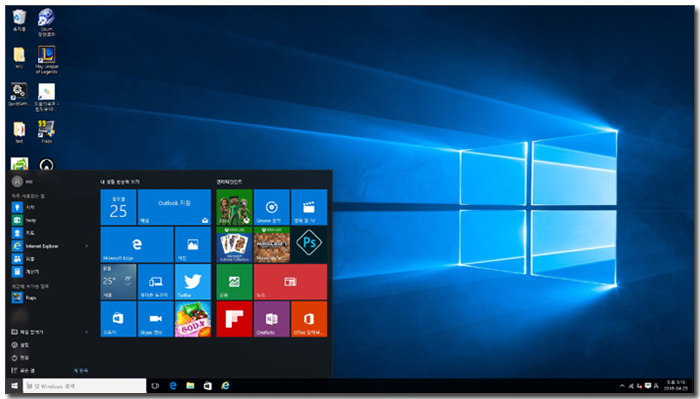Launch Microsoft Solitaire Collection tile
The height and width of the screenshot is (399, 700).
pos(234,244)
